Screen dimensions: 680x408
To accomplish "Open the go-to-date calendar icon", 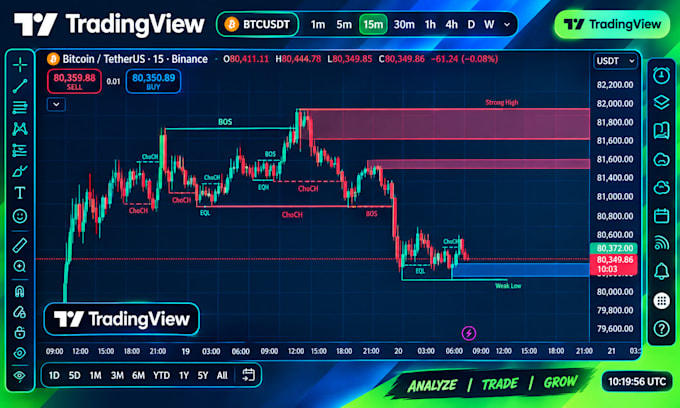I will click(x=248, y=375).
